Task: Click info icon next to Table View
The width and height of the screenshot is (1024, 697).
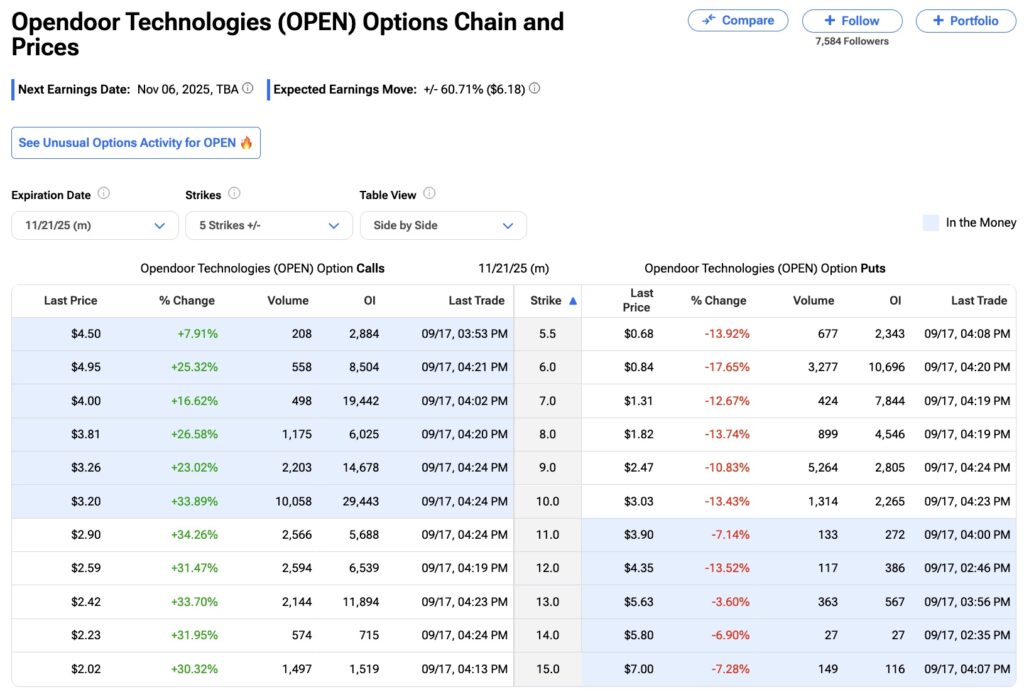Action: click(x=430, y=194)
